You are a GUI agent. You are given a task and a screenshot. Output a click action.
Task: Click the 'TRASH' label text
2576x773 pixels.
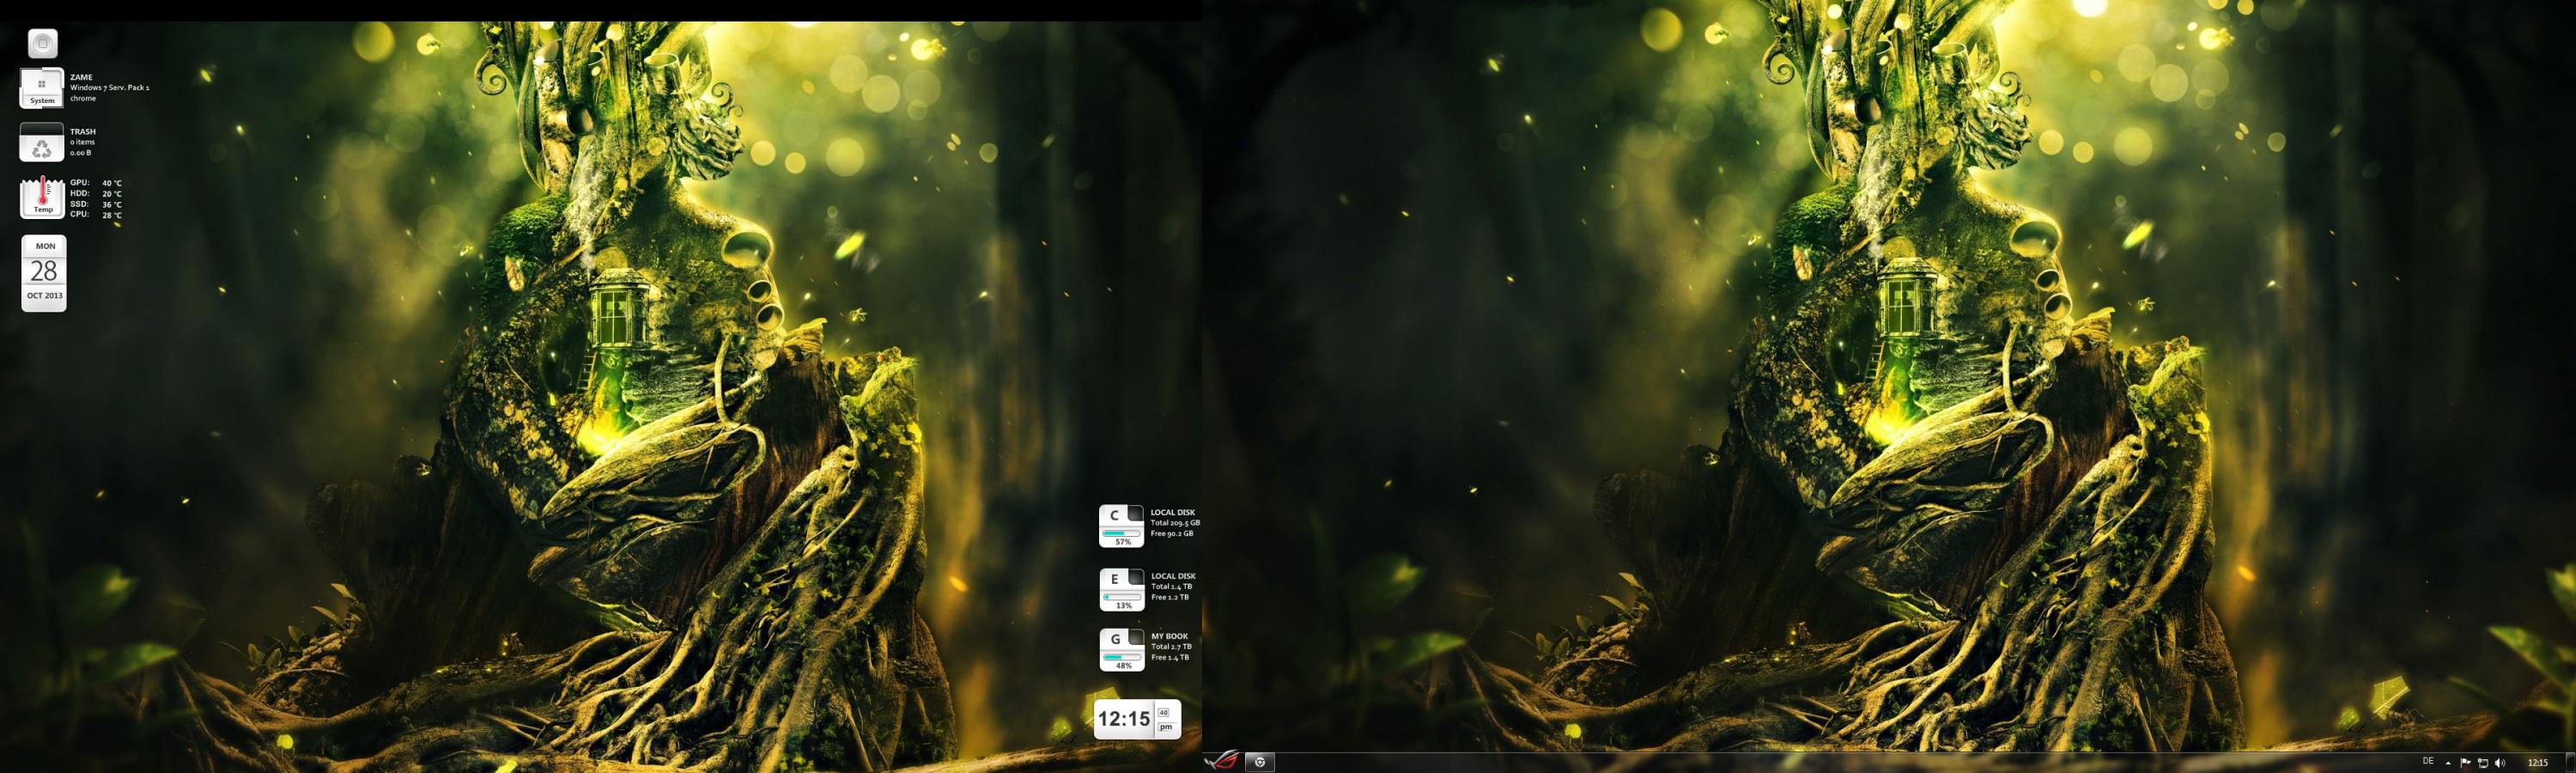click(83, 131)
